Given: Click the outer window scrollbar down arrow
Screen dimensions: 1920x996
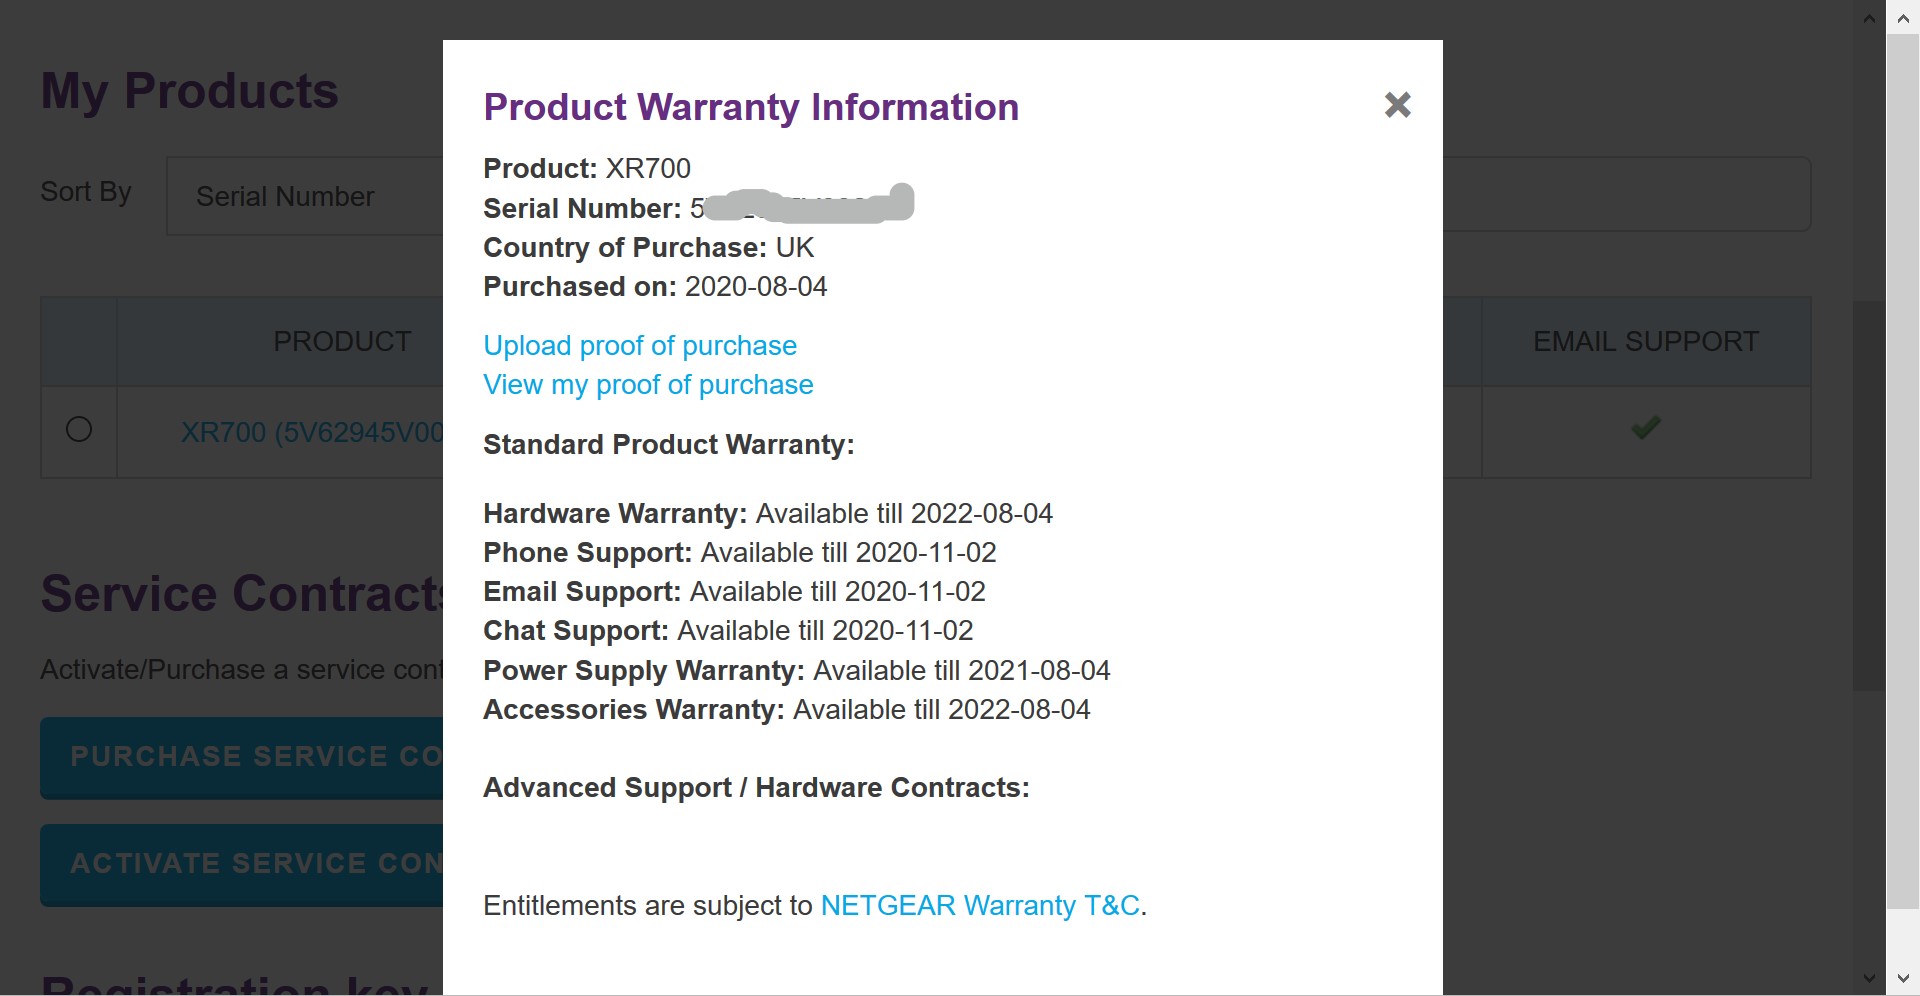Looking at the screenshot, I should click(1903, 979).
